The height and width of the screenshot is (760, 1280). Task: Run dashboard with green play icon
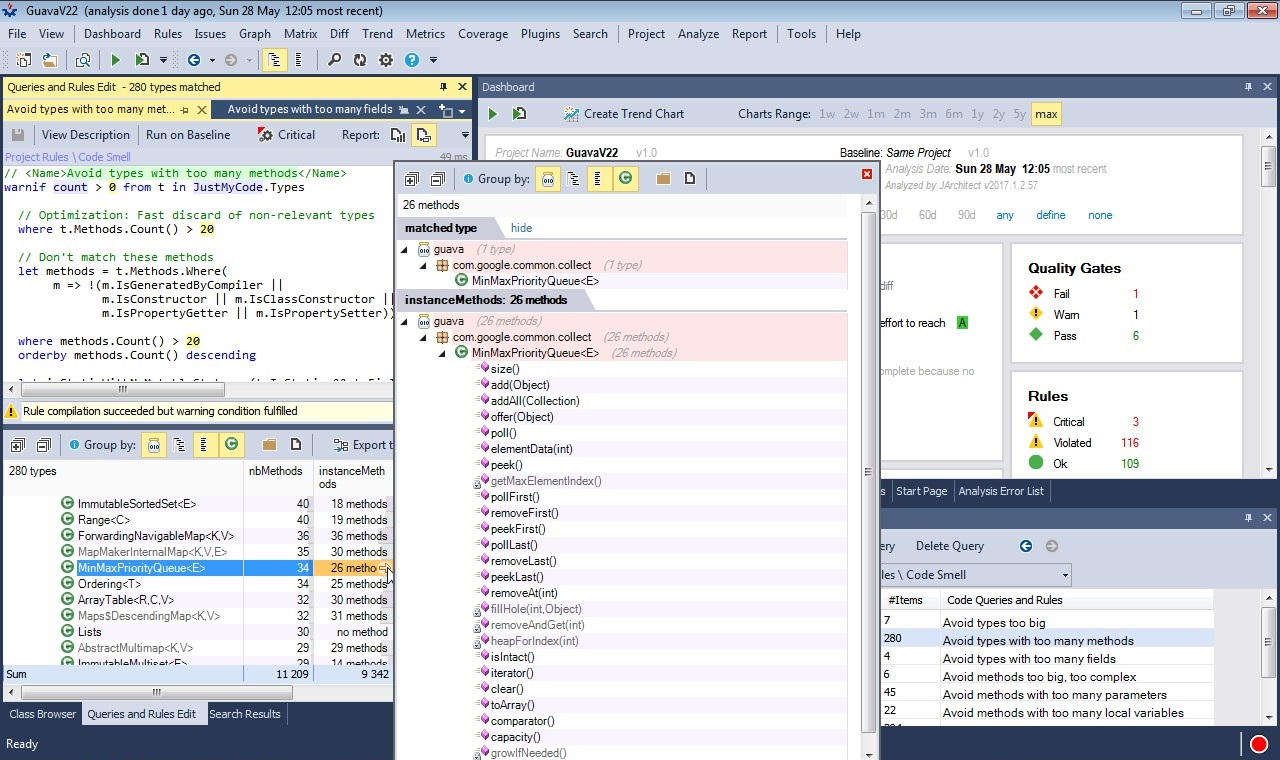click(x=492, y=114)
